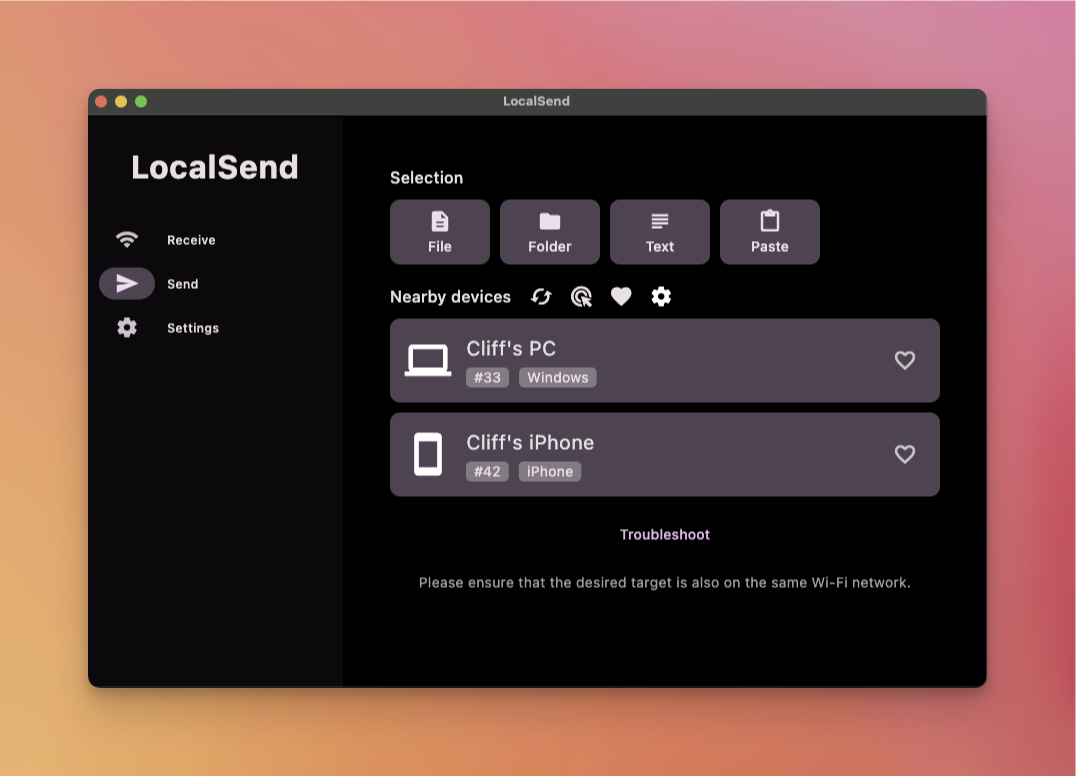Refresh the nearby devices scan
The height and width of the screenshot is (776, 1076).
tap(541, 297)
